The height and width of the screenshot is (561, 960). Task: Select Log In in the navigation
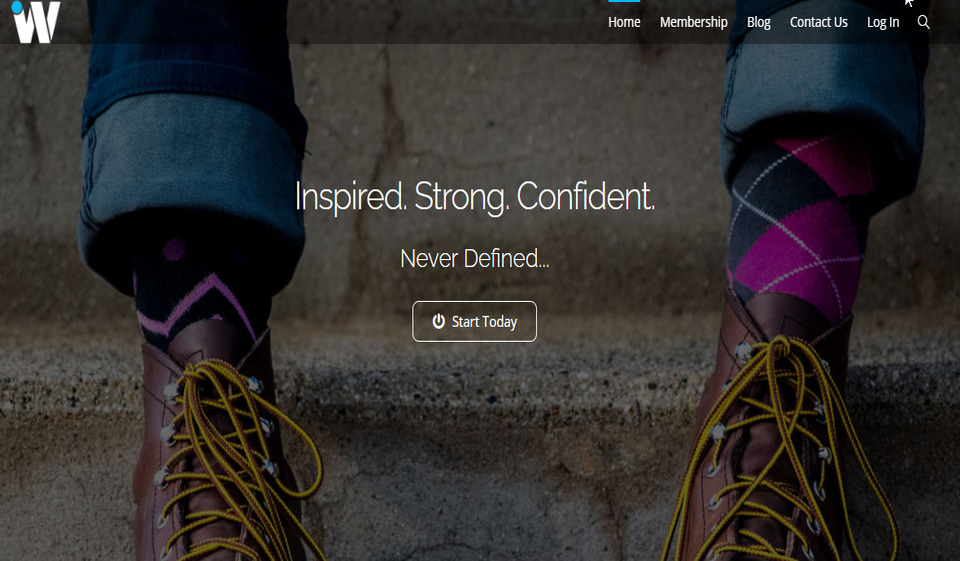pos(883,23)
